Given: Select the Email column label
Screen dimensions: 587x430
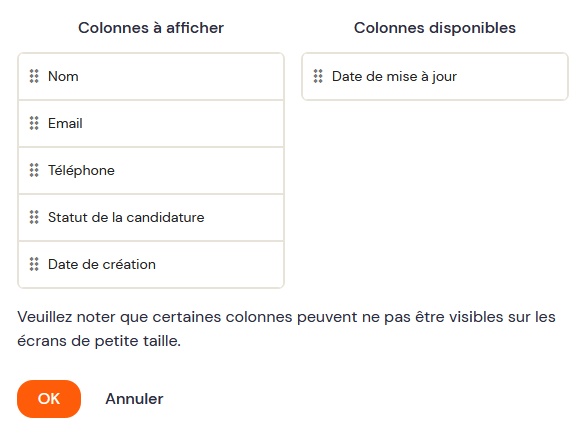Looking at the screenshot, I should pos(65,123).
